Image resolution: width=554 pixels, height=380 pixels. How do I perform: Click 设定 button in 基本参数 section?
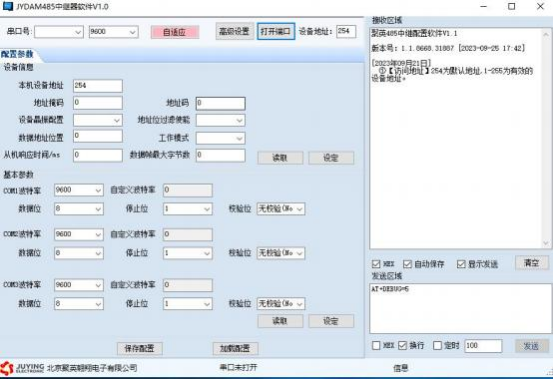pyautogui.click(x=331, y=321)
